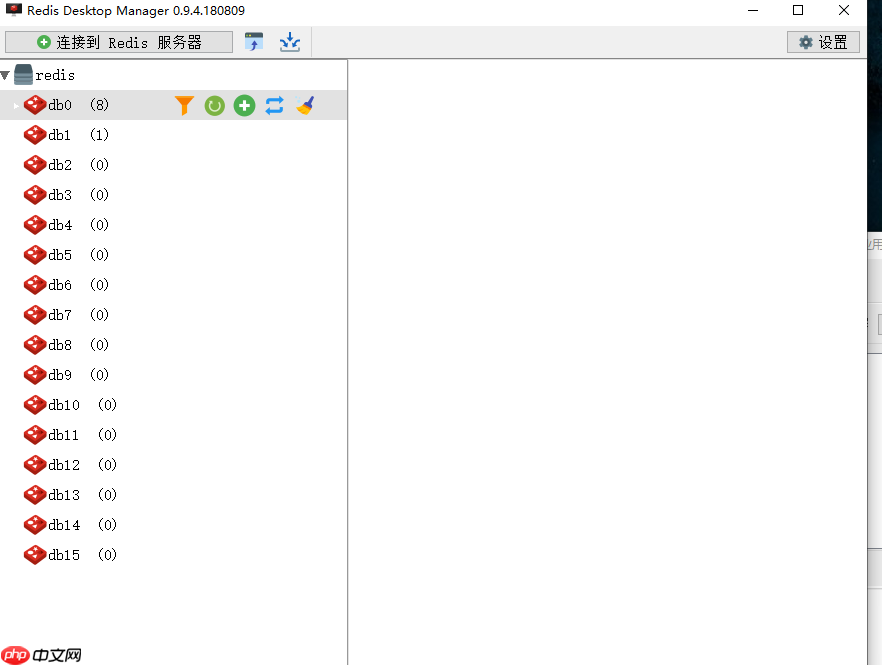Viewport: 882px width, 665px height.
Task: Collapse the redis connection tree
Action: click(x=5, y=75)
